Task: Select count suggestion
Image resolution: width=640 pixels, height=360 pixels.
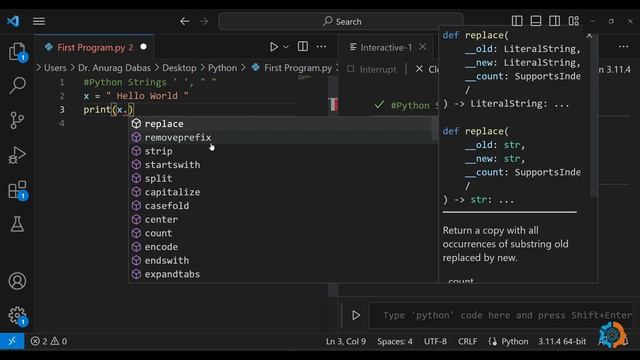Action: pyautogui.click(x=282, y=233)
